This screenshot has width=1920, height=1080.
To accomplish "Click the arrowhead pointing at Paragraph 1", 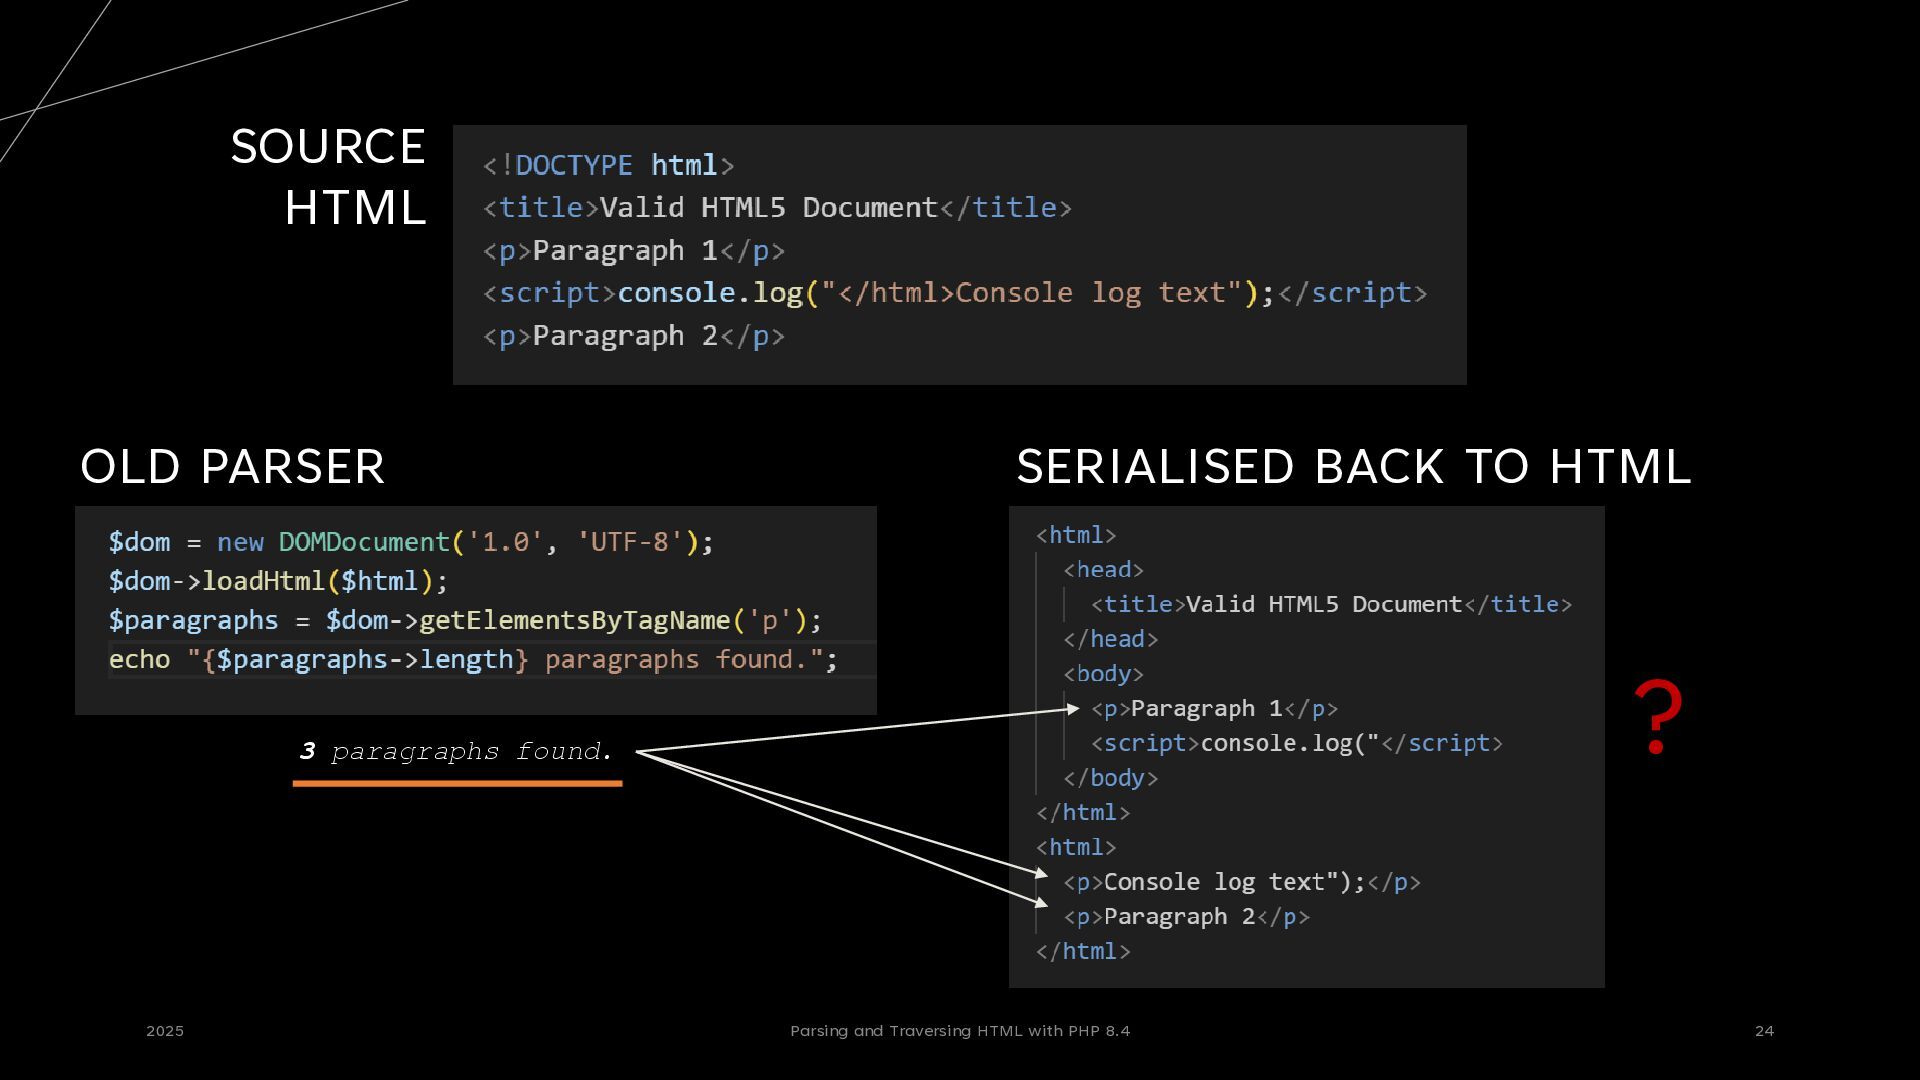I will [x=1073, y=709].
